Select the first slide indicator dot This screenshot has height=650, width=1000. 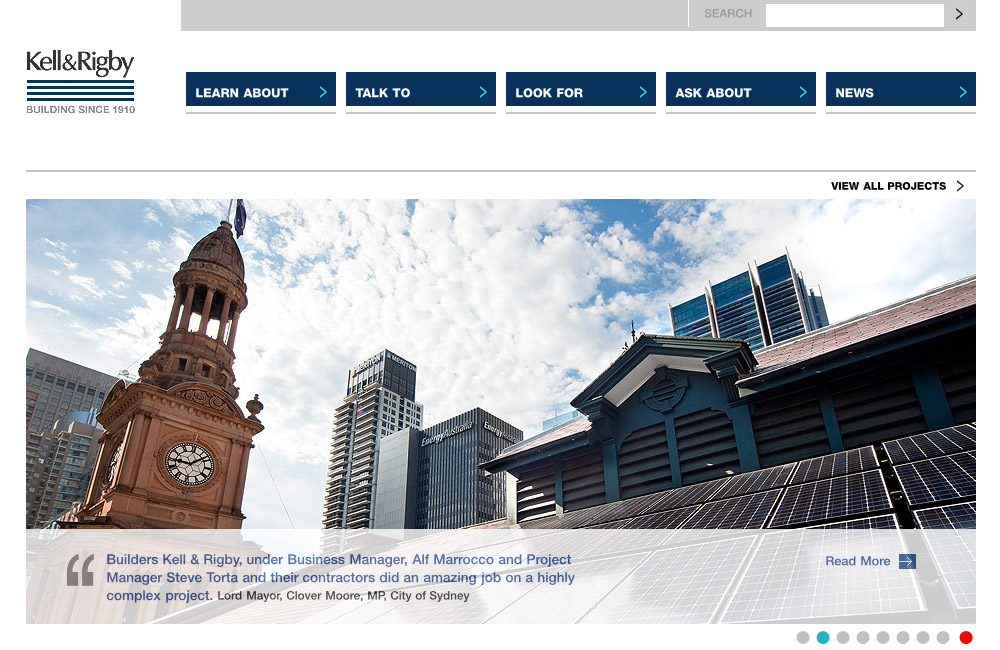coord(803,638)
